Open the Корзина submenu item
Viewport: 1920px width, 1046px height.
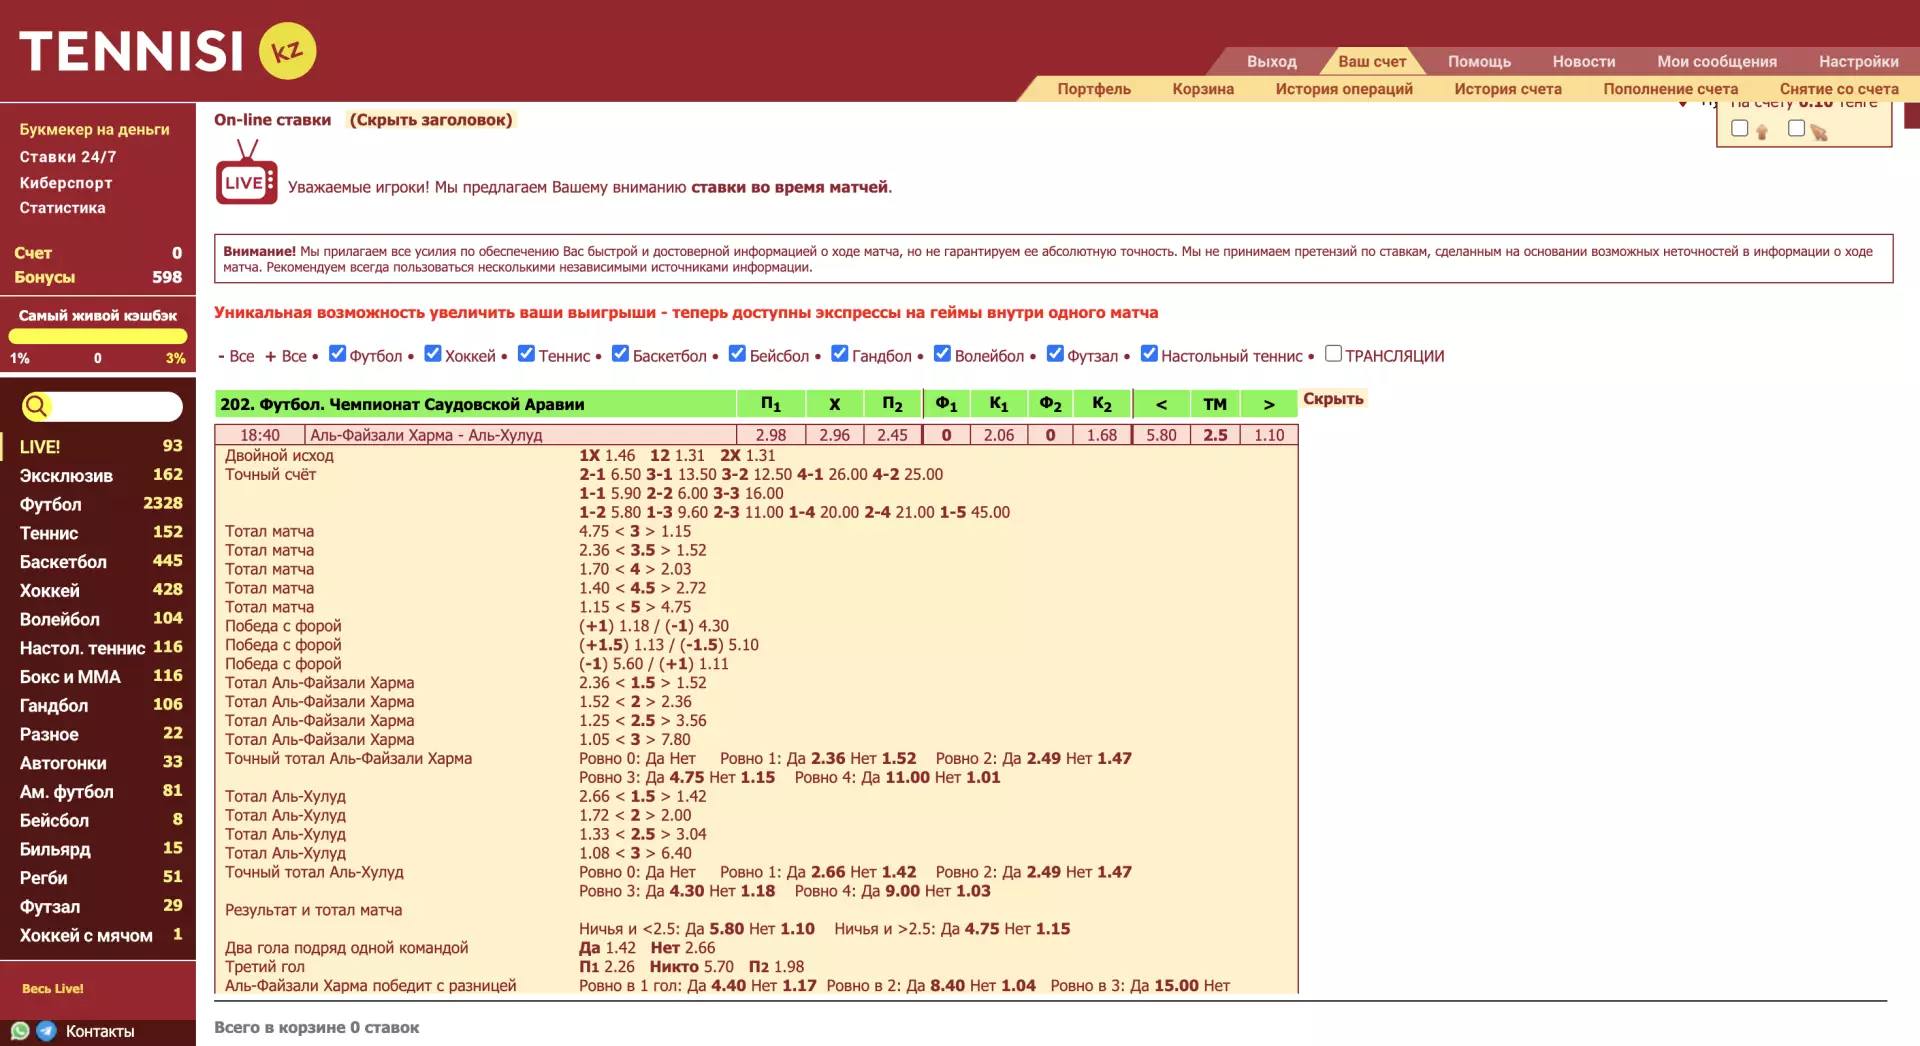(x=1203, y=89)
